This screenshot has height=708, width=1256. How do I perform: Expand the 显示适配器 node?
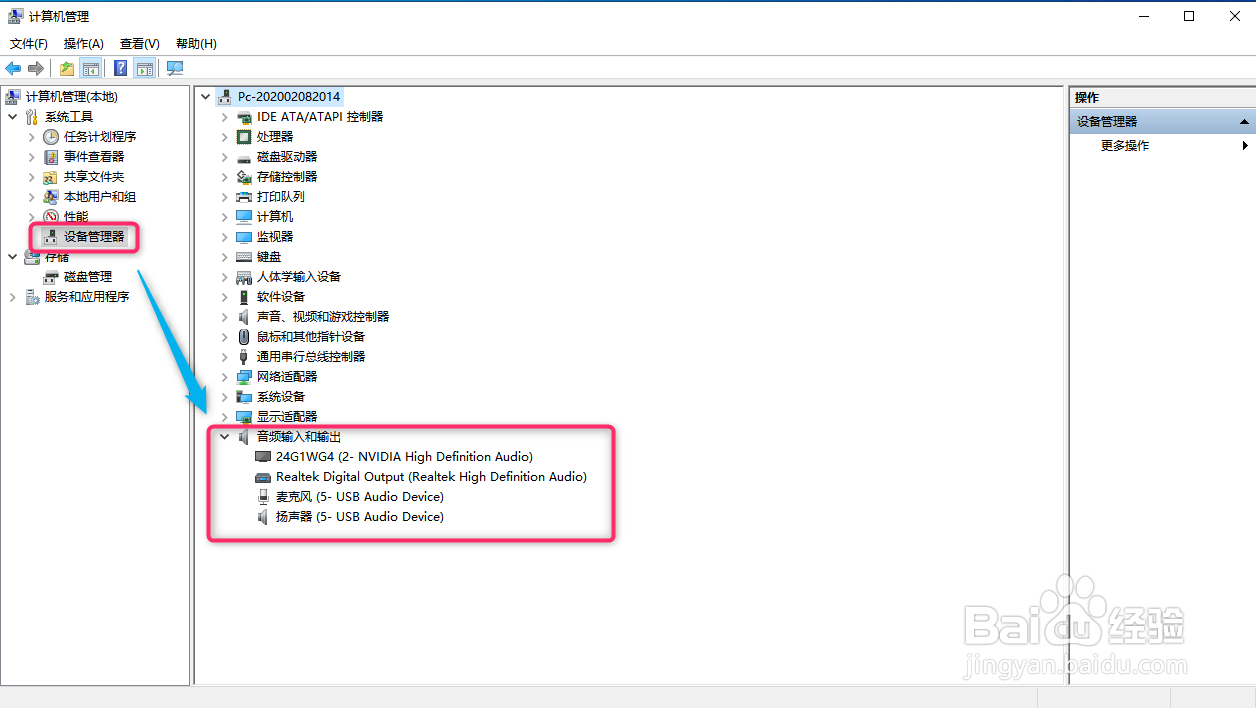[x=224, y=416]
